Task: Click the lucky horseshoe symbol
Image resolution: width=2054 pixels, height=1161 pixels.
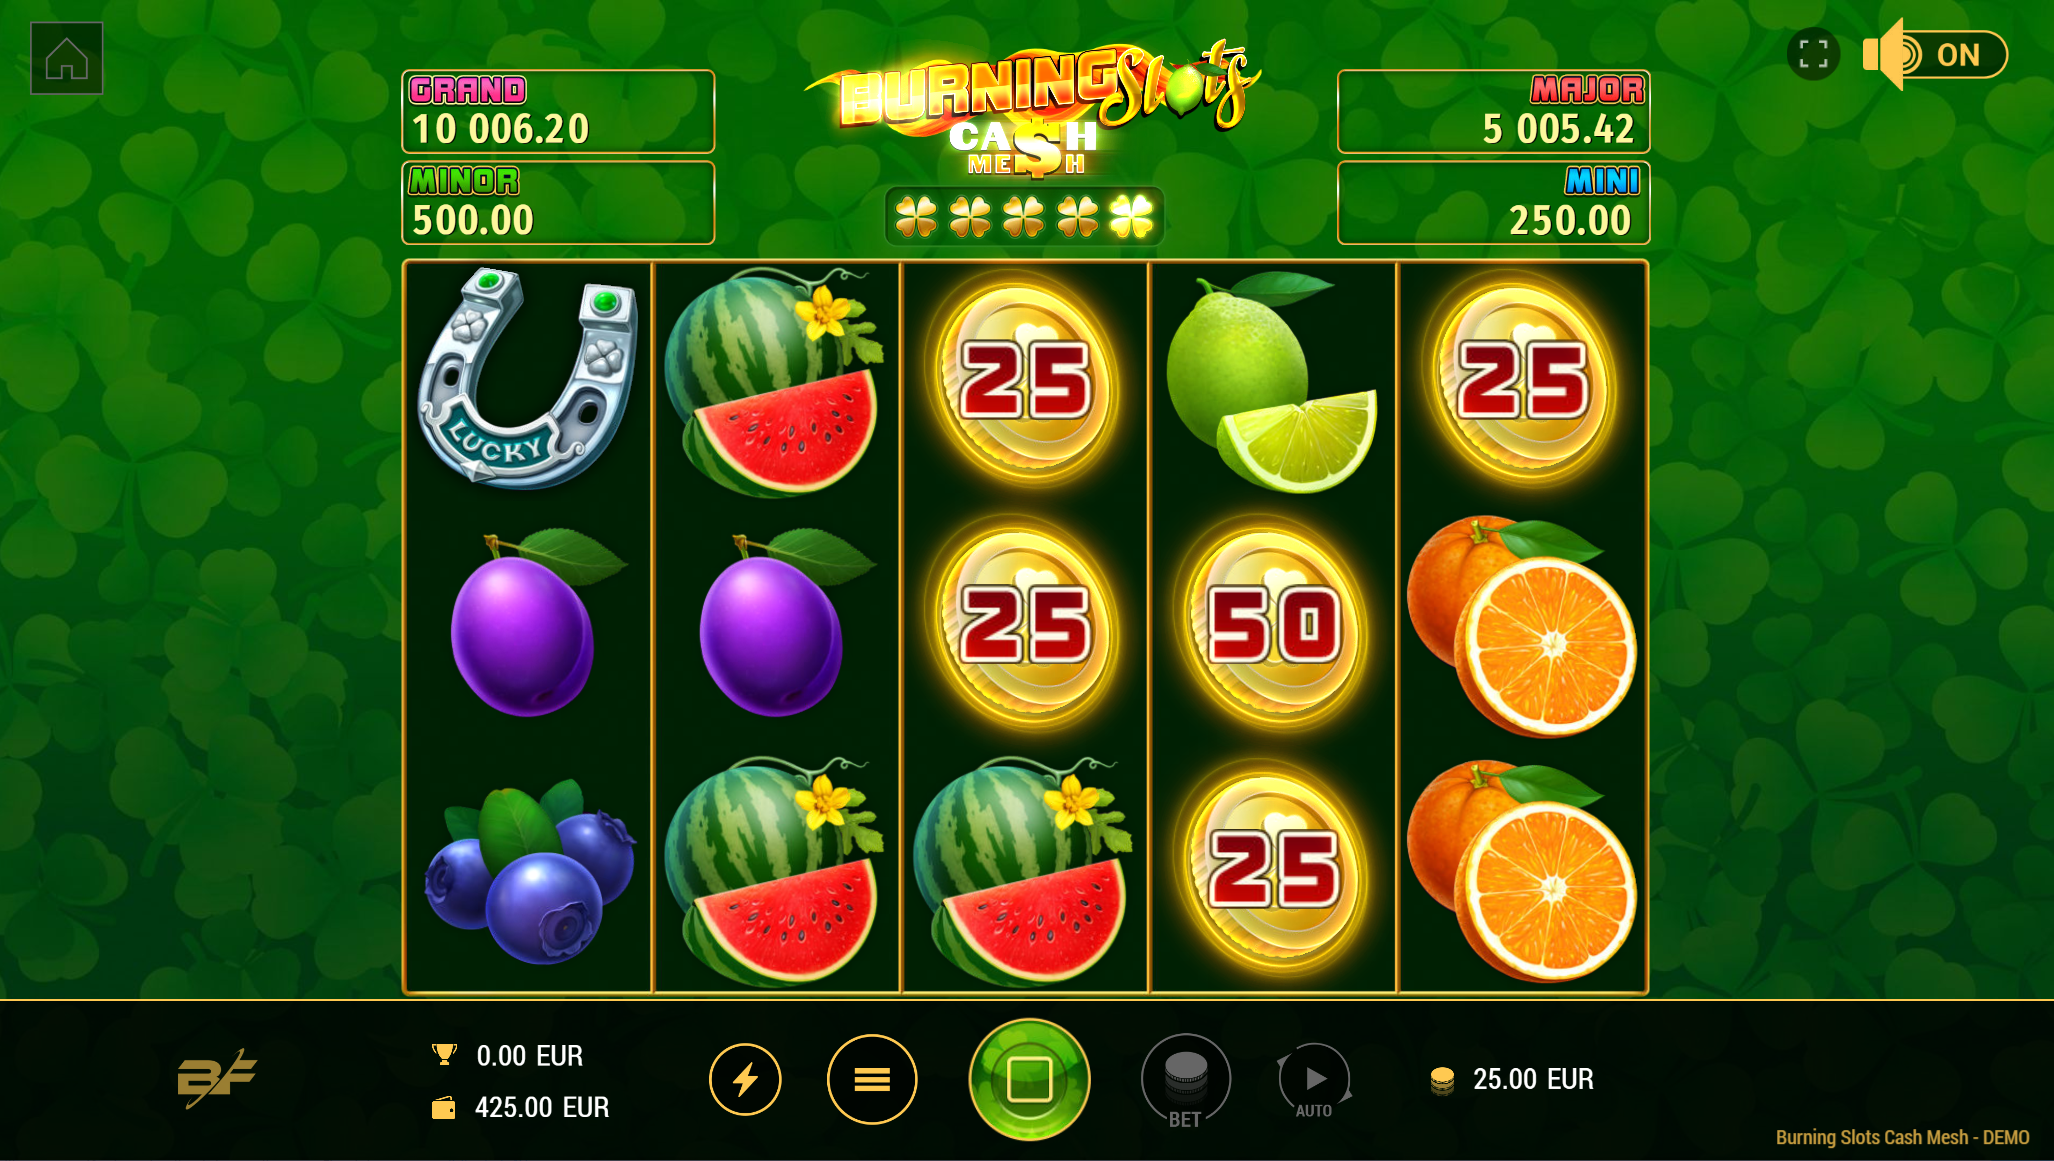Action: pos(527,378)
